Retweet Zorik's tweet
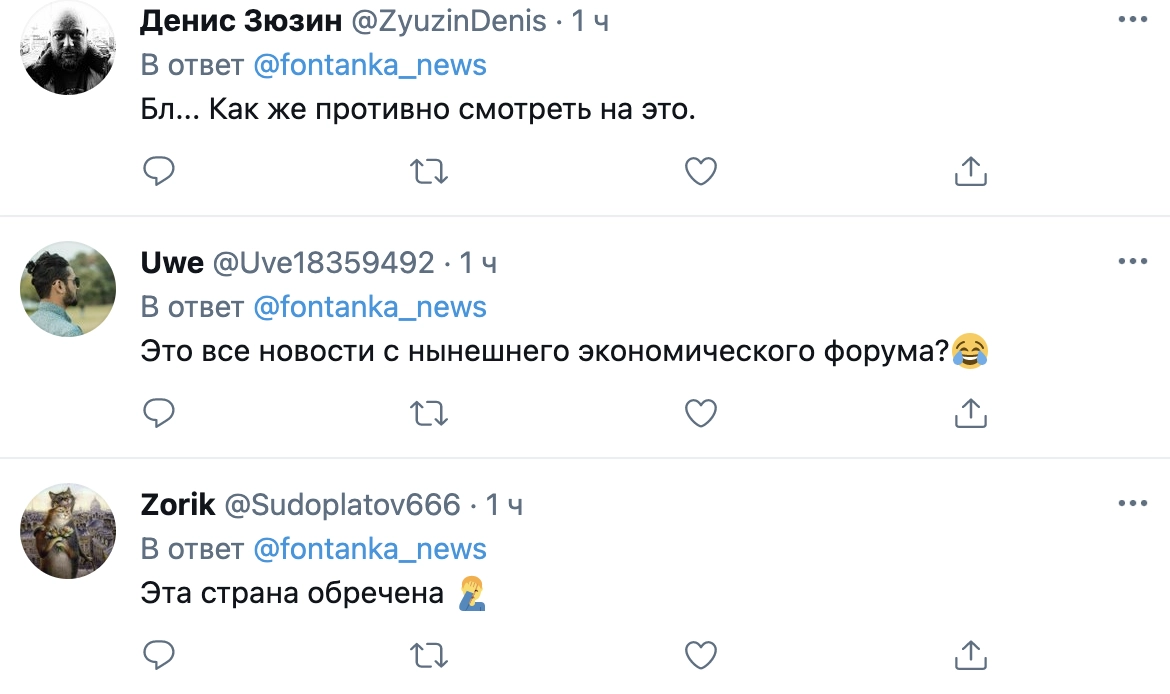Viewport: 1170px width, 694px height. click(430, 655)
